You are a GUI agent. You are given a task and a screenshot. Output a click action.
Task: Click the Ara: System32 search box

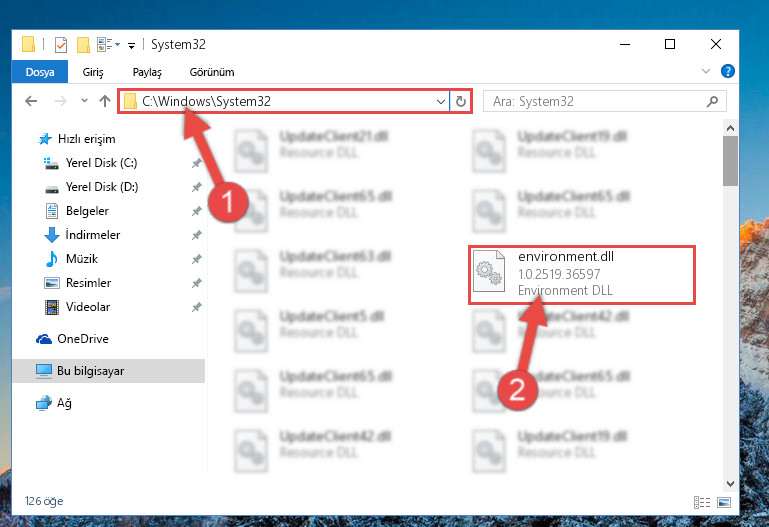point(605,101)
